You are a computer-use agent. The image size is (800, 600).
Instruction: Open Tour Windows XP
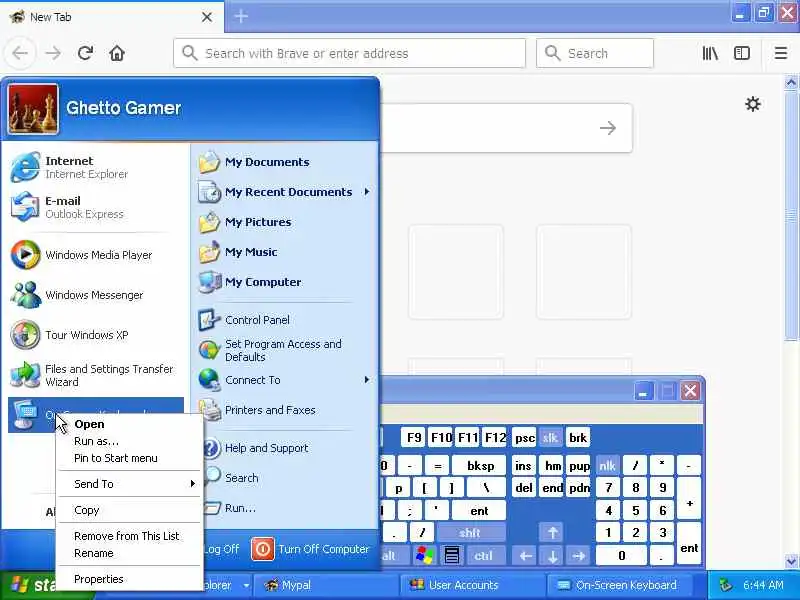tap(95, 335)
